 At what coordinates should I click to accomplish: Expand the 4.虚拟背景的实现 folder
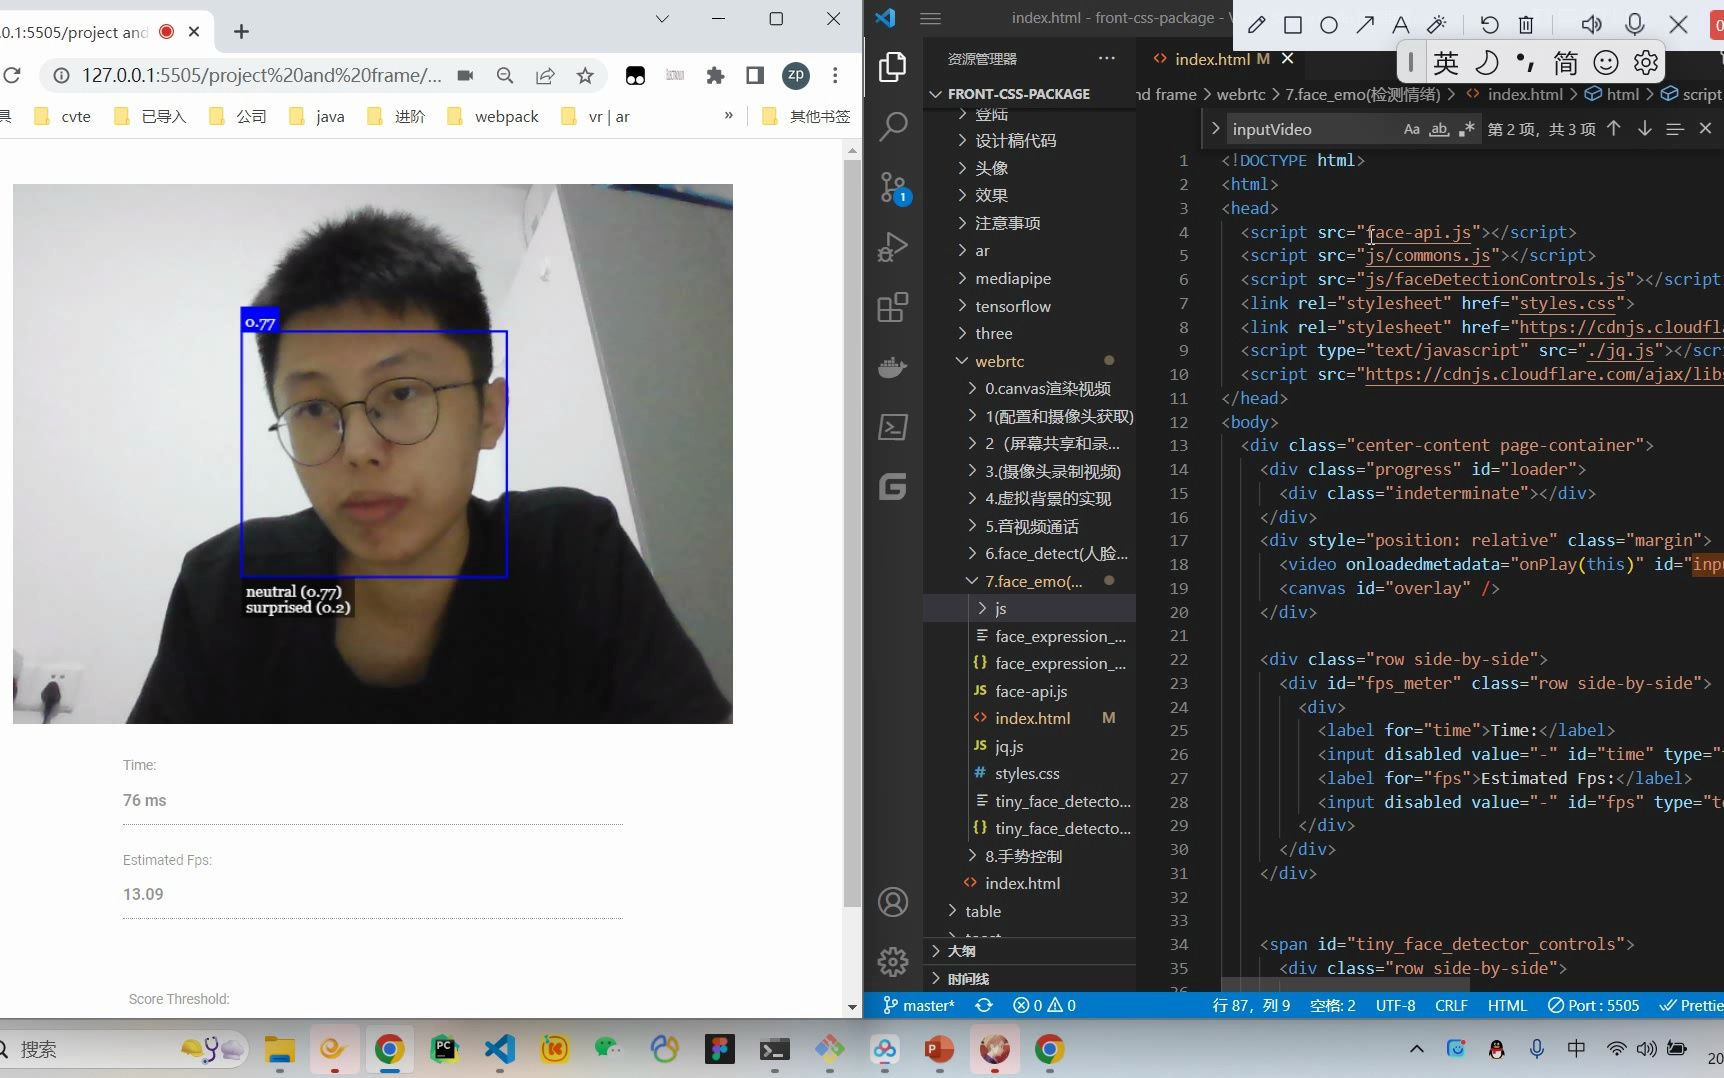[1030, 498]
